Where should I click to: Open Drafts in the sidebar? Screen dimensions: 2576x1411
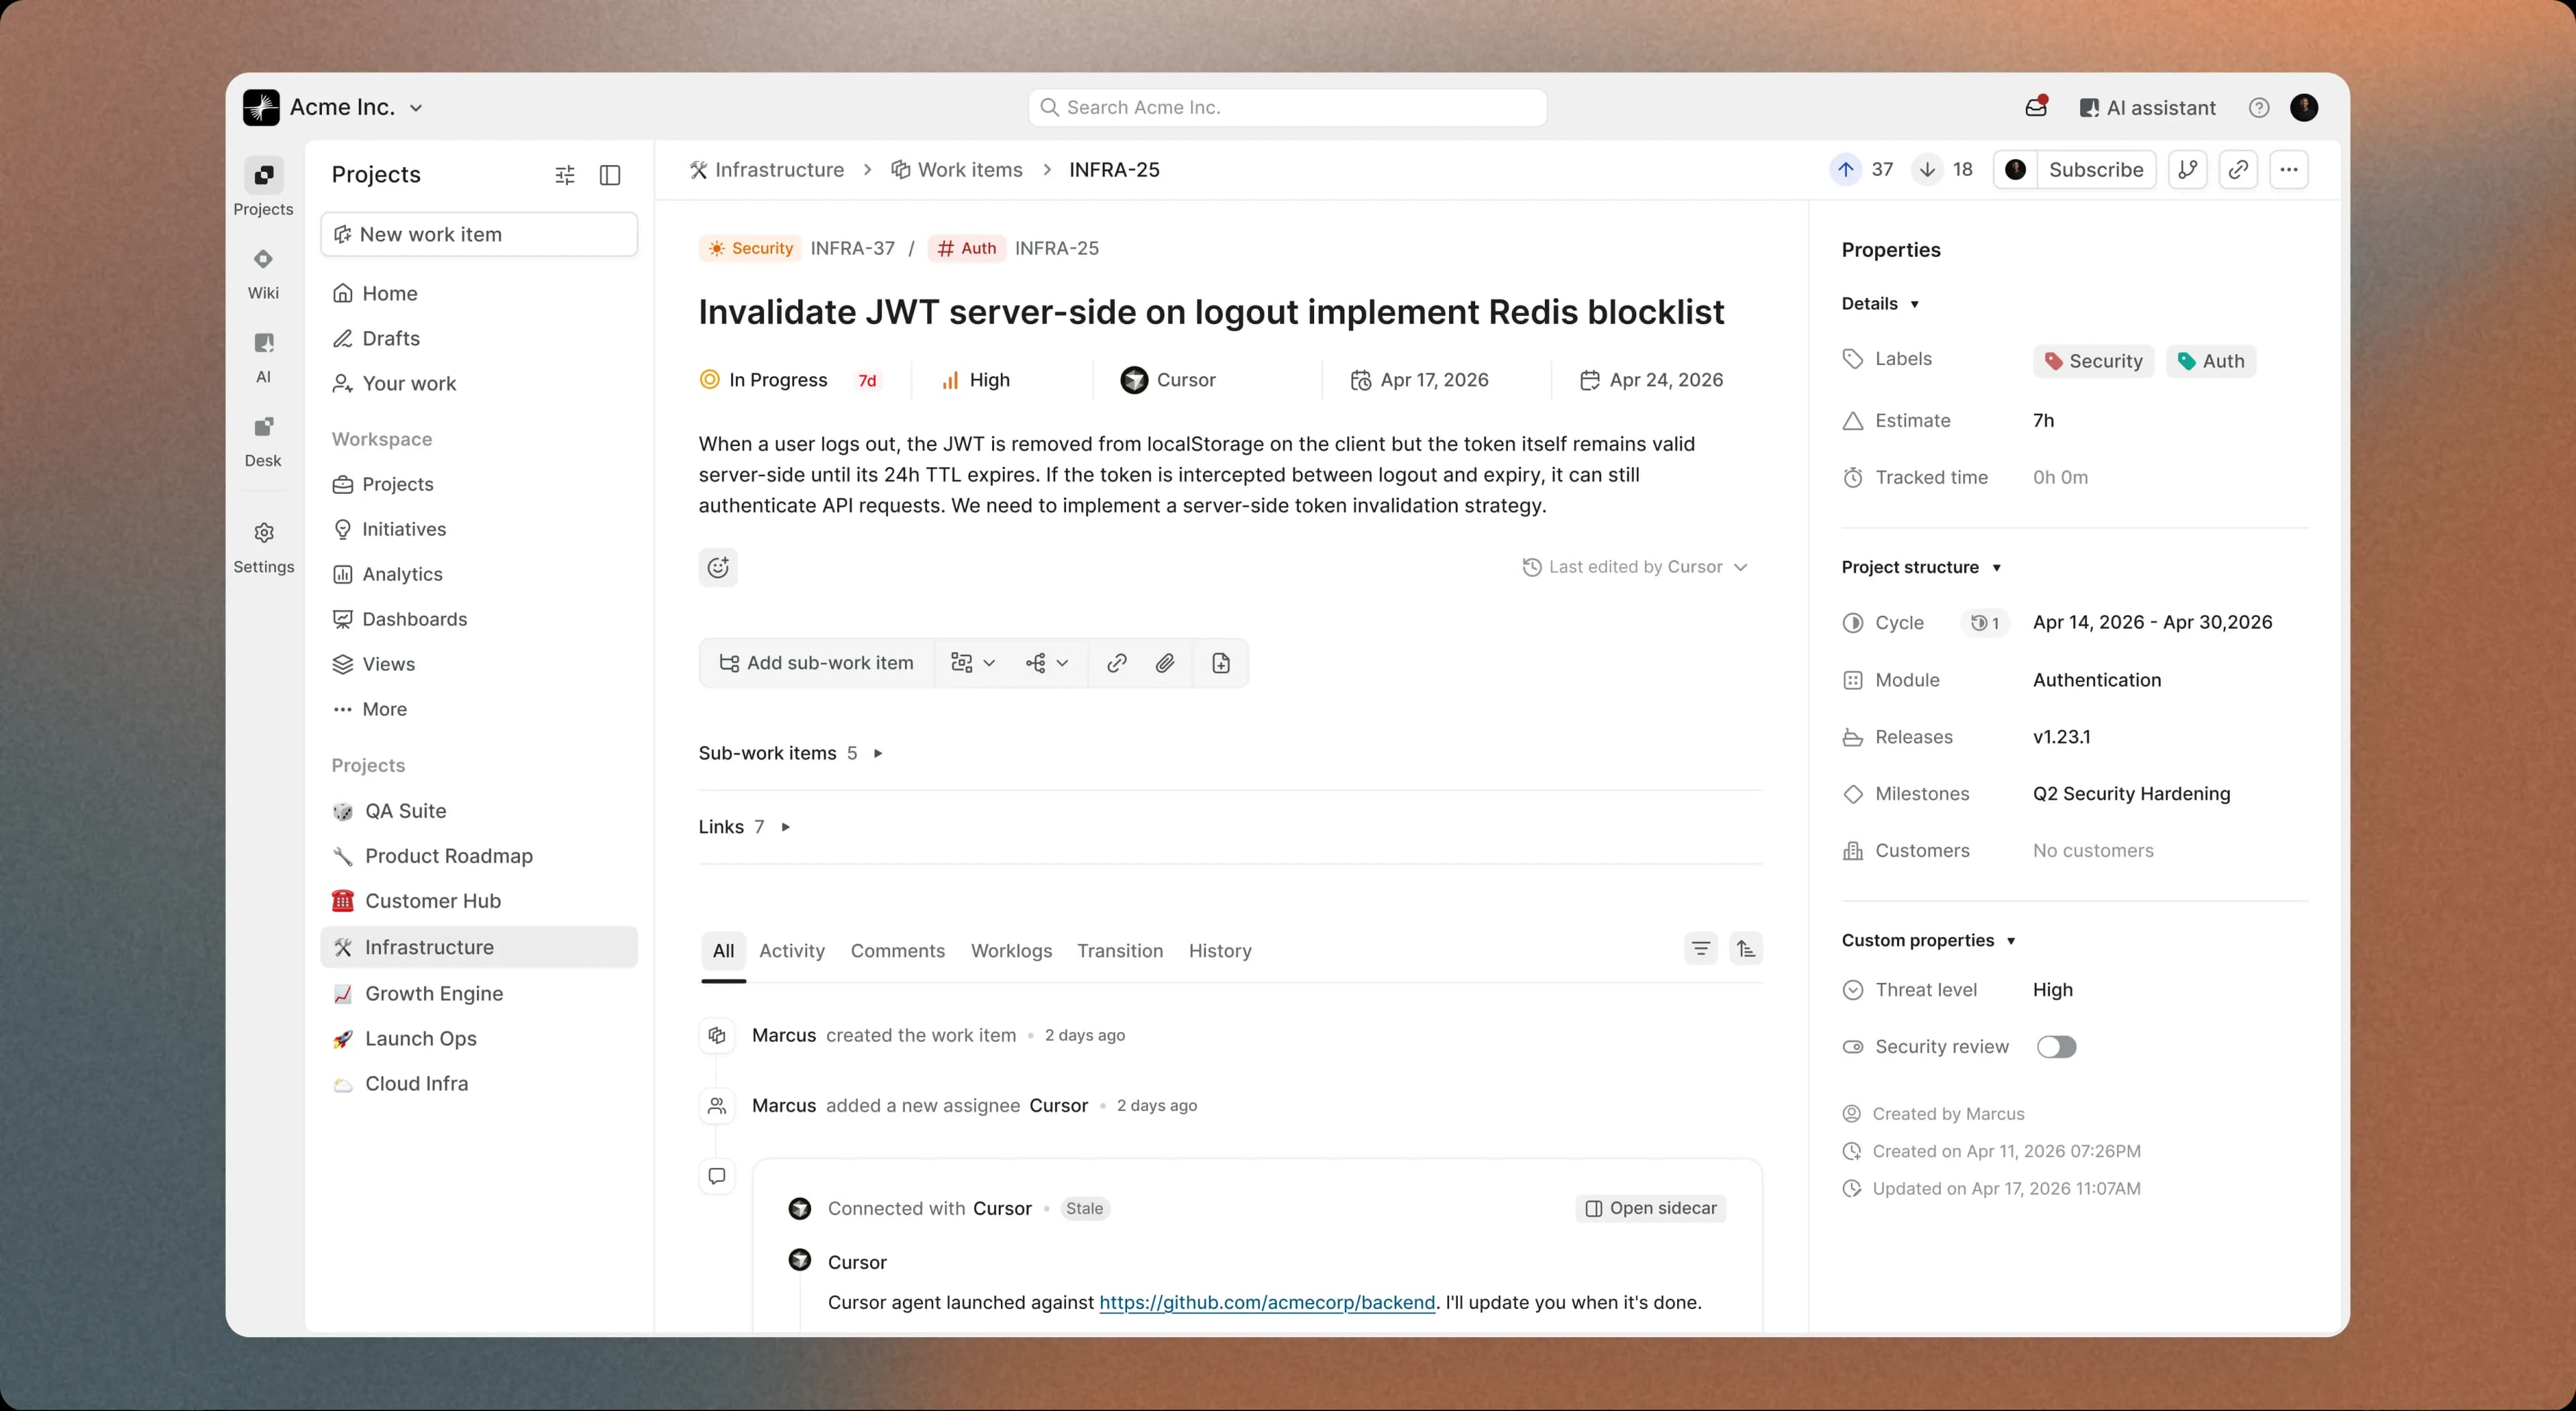point(479,338)
